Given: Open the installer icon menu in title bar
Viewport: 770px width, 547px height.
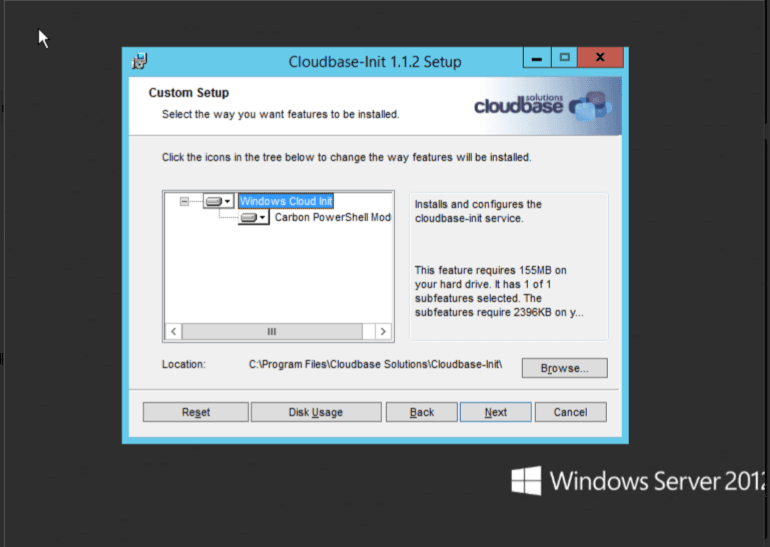Looking at the screenshot, I should tap(139, 61).
